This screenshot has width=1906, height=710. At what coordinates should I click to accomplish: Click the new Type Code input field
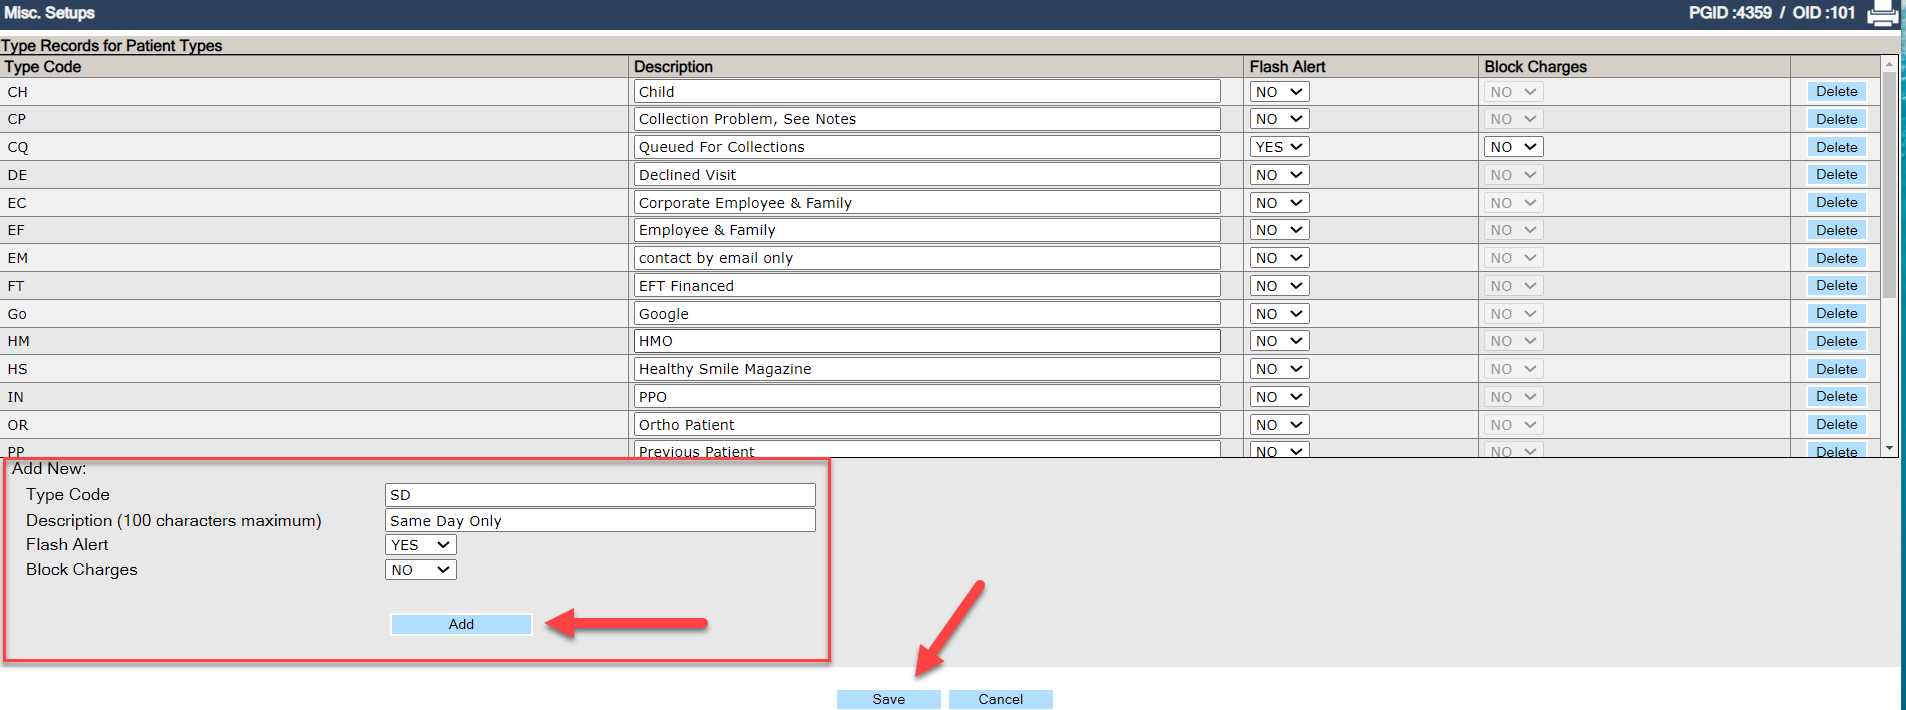(600, 495)
